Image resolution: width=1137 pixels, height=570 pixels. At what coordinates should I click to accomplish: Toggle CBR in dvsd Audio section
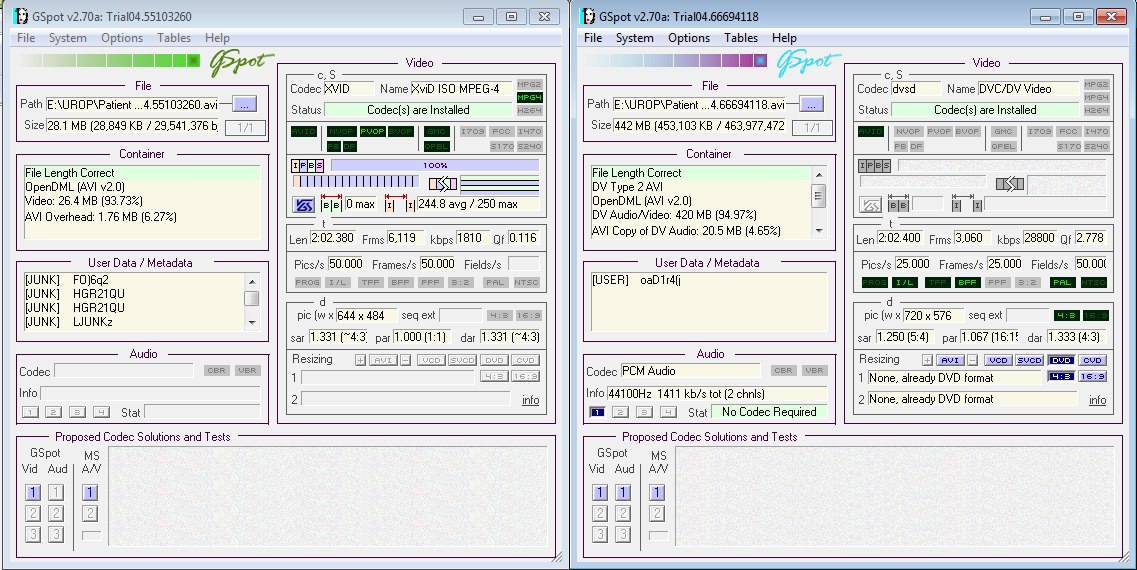pos(783,370)
